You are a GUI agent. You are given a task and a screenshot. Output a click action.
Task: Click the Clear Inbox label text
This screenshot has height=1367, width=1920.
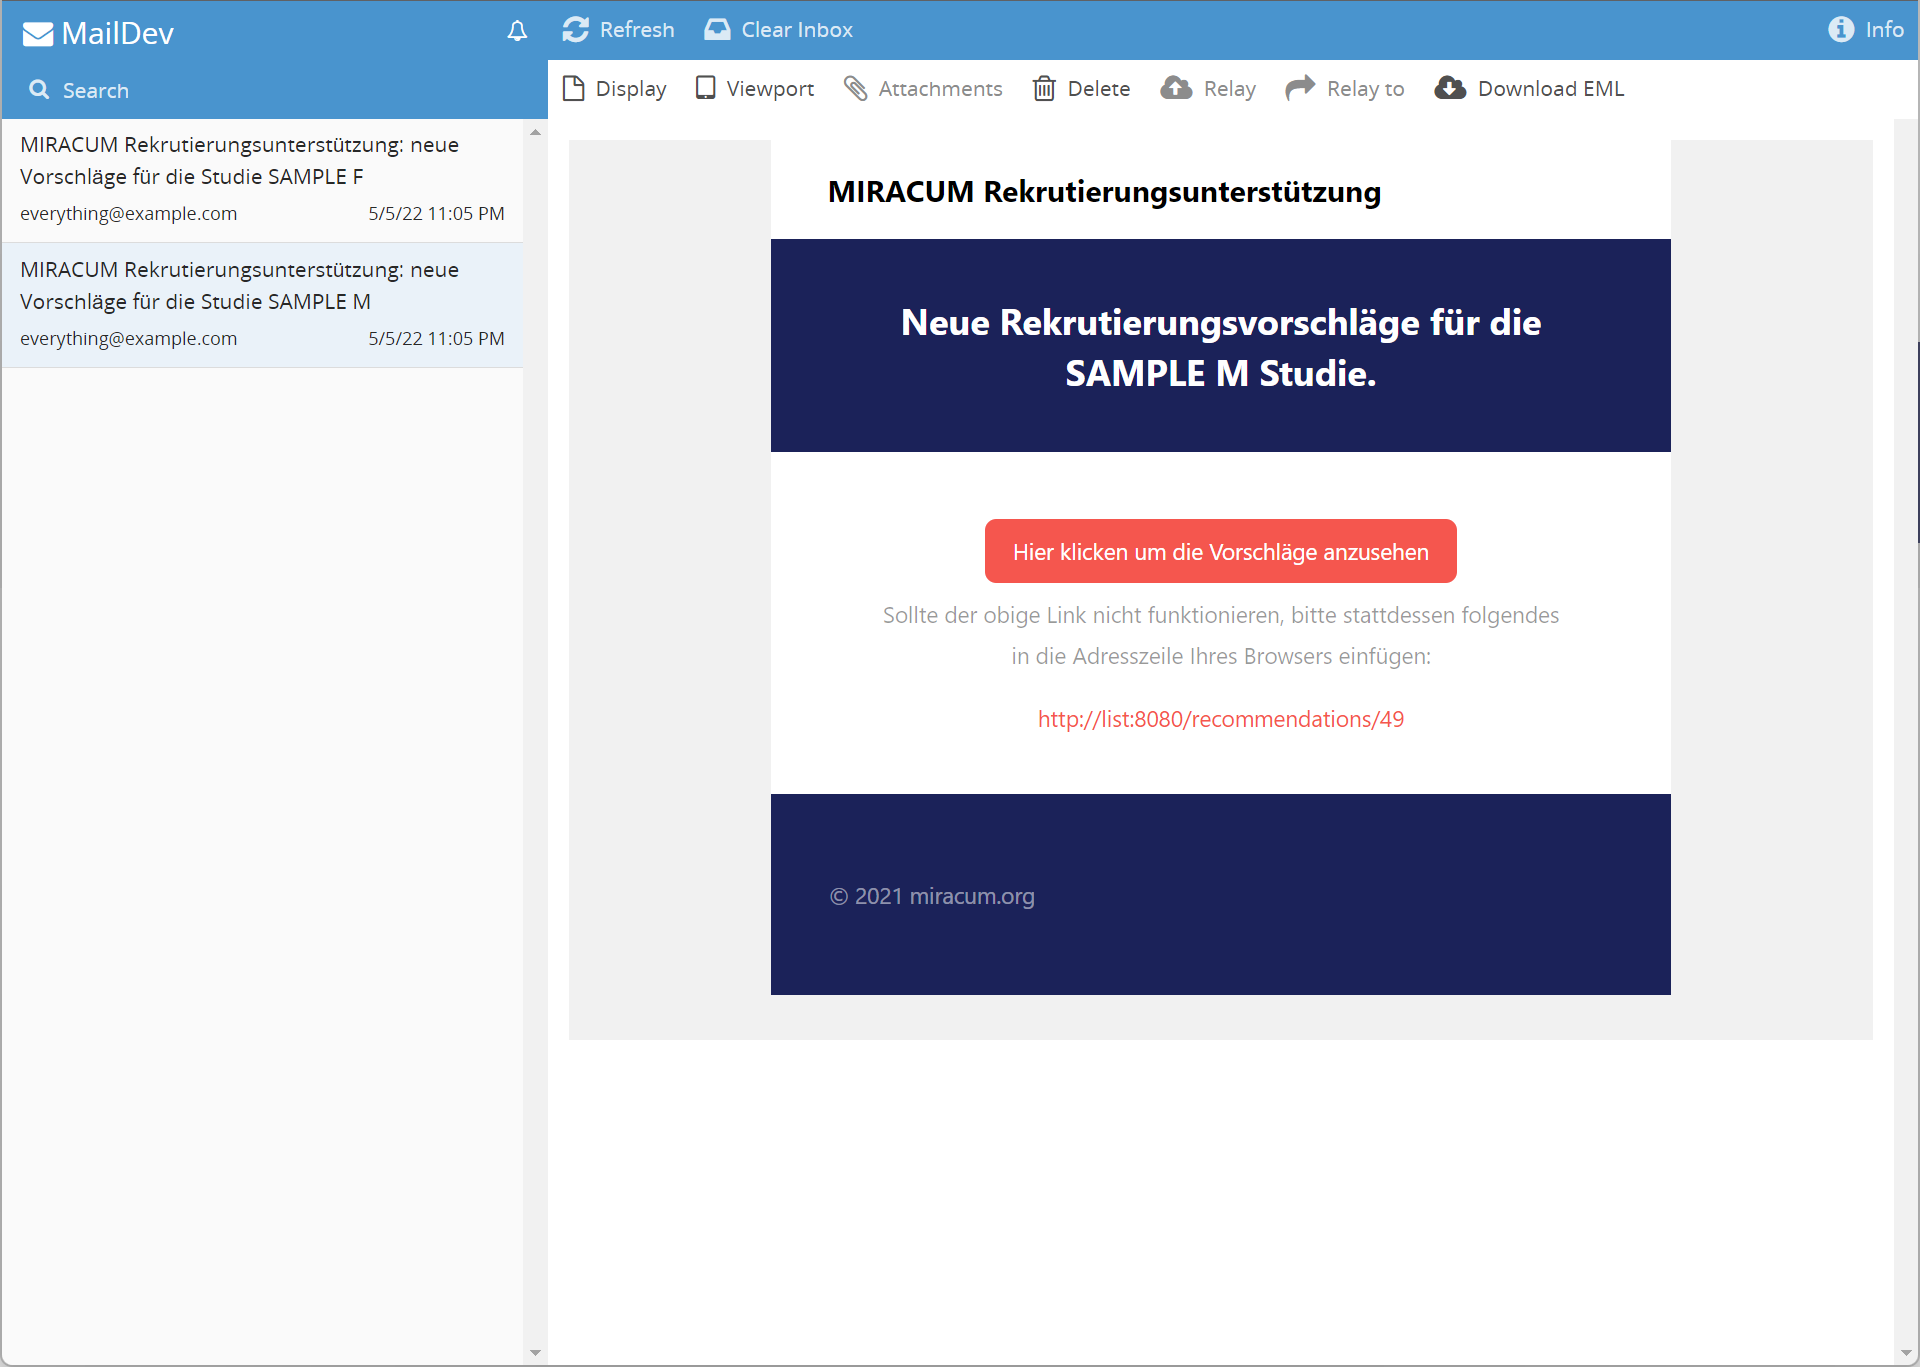[797, 30]
